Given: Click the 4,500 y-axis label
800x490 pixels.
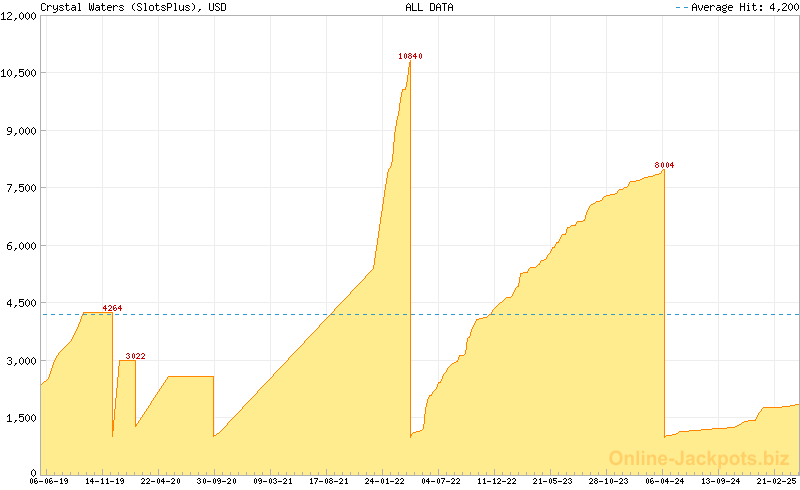Looking at the screenshot, I should tap(19, 303).
